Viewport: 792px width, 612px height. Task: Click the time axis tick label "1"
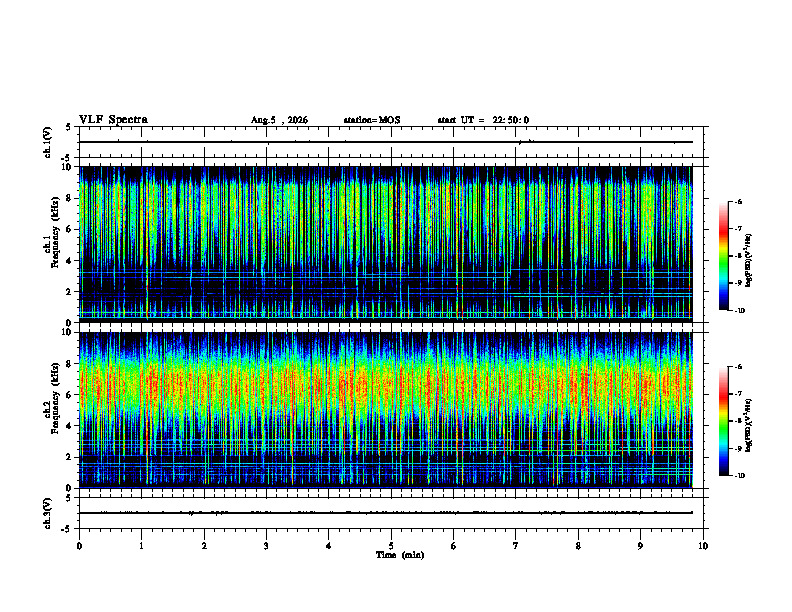[x=141, y=546]
